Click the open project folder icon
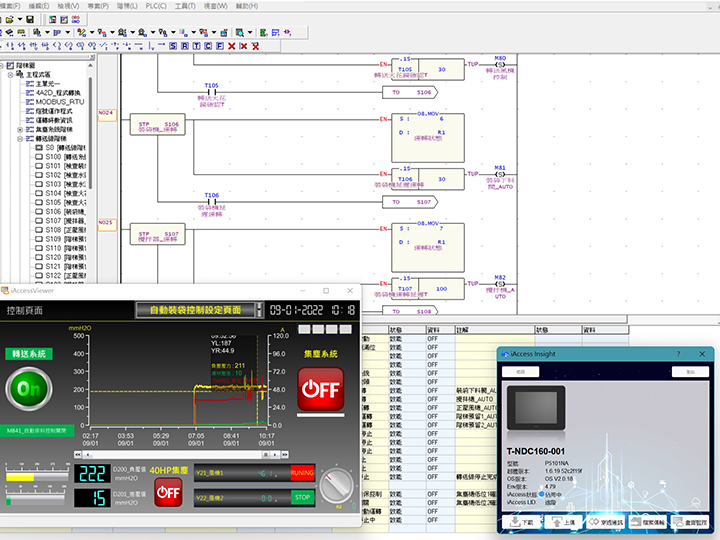This screenshot has height=540, width=720. [9, 19]
